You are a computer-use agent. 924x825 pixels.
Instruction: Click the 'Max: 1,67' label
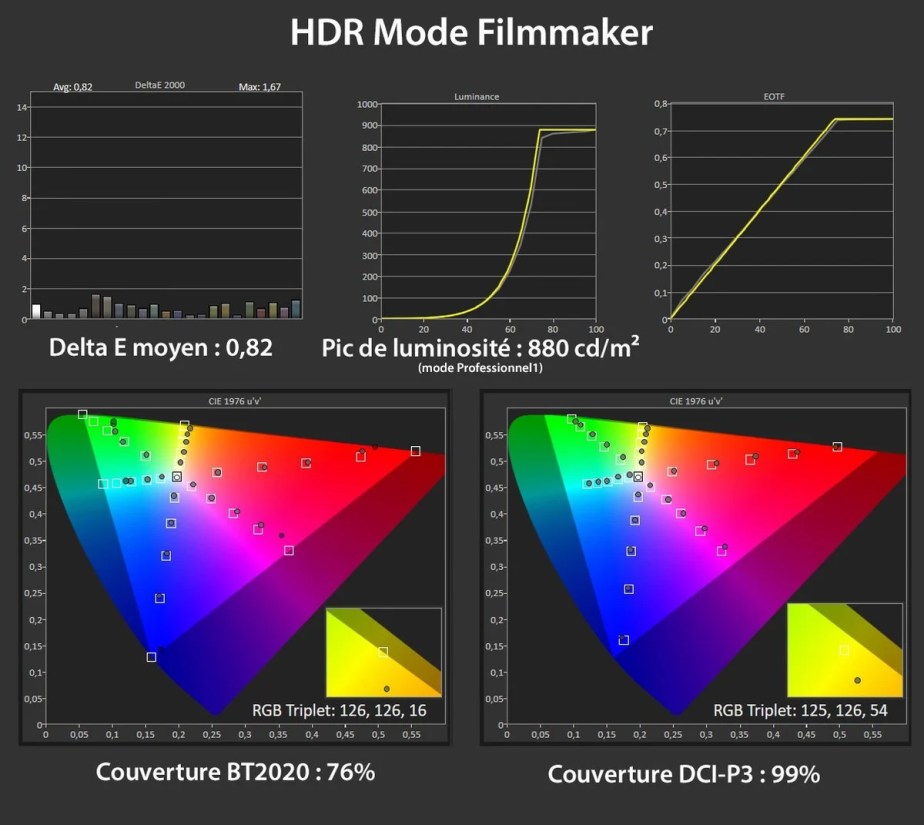tap(259, 87)
